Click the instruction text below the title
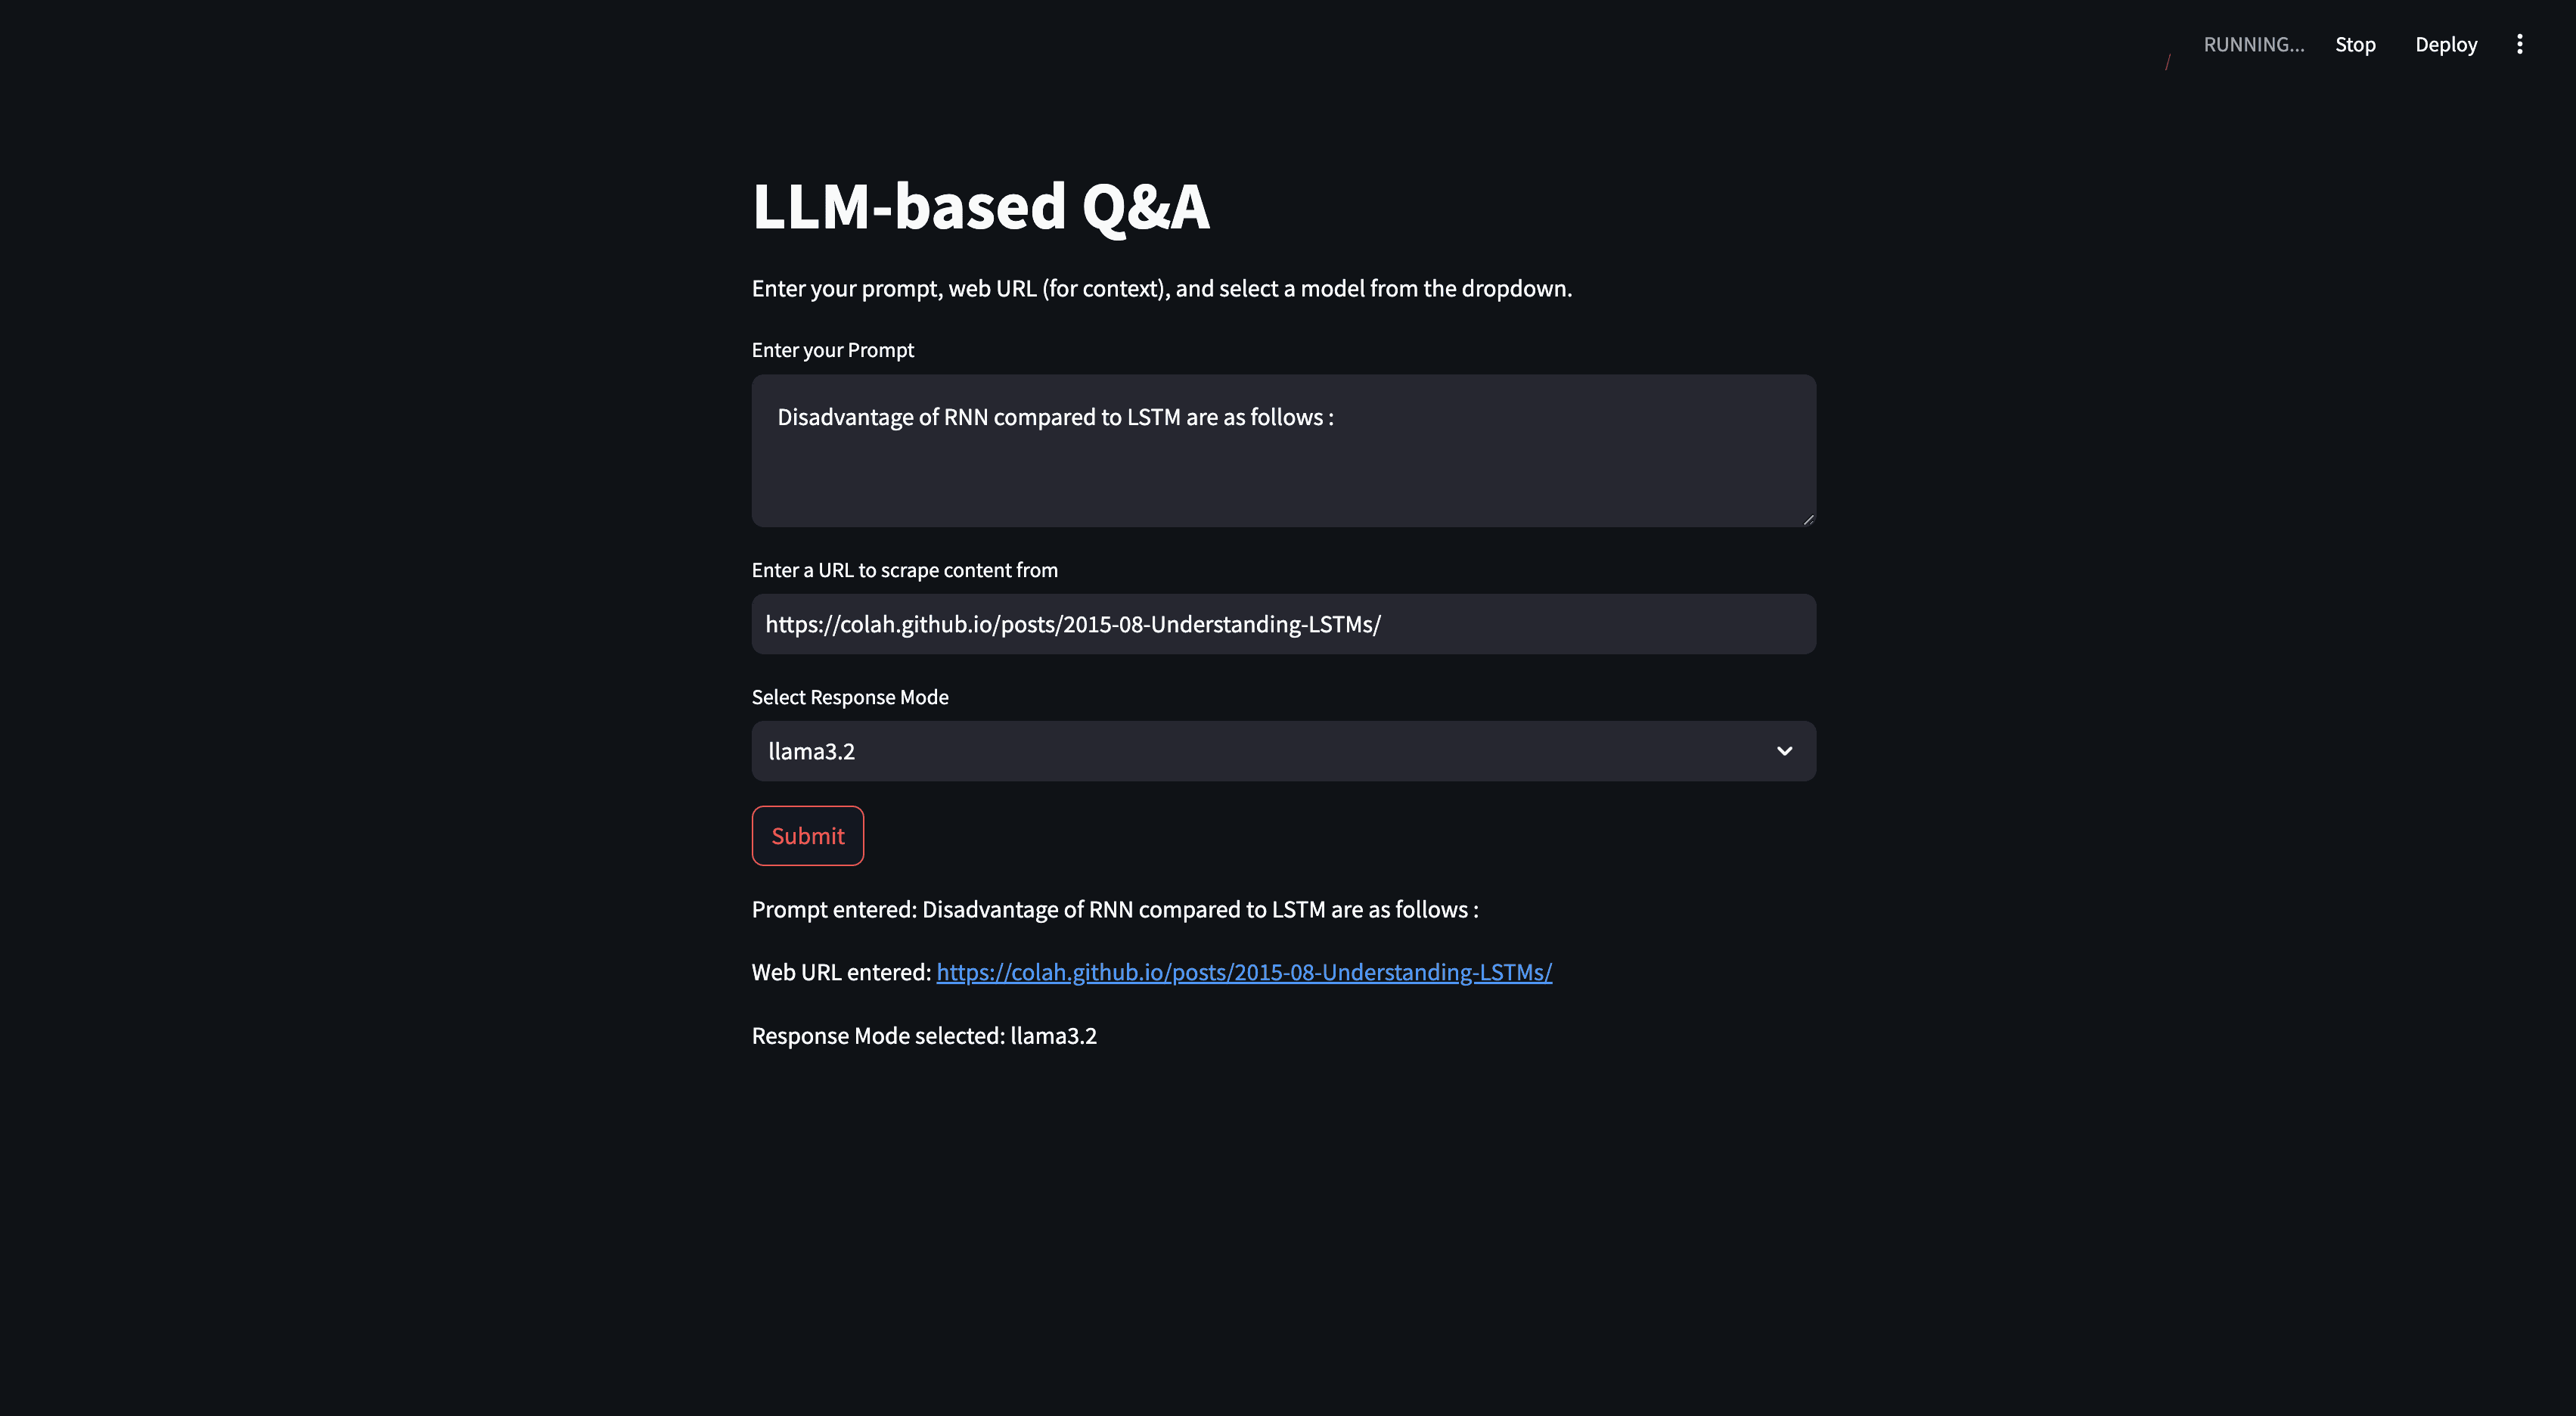Viewport: 2576px width, 1416px height. click(1162, 288)
